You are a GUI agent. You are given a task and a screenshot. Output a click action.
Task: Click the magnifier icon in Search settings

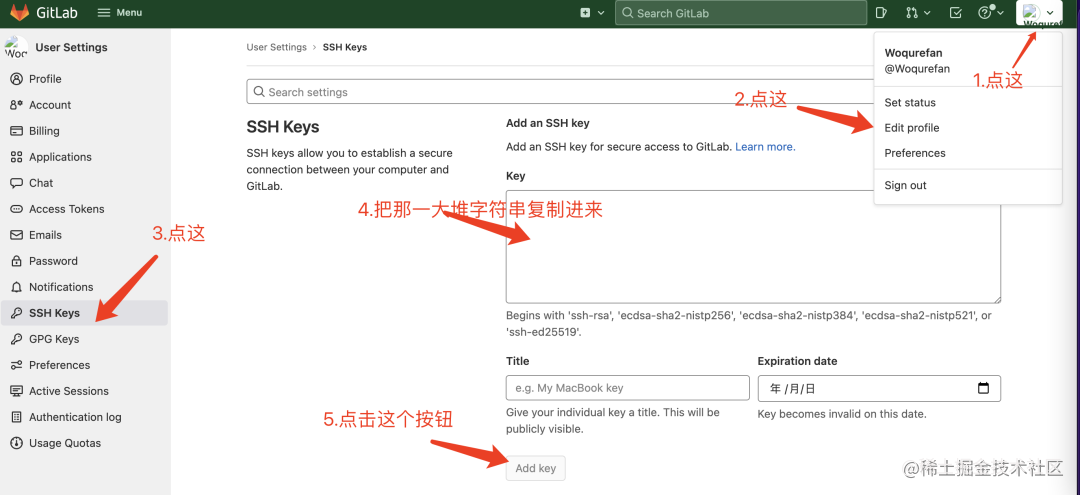click(x=259, y=92)
